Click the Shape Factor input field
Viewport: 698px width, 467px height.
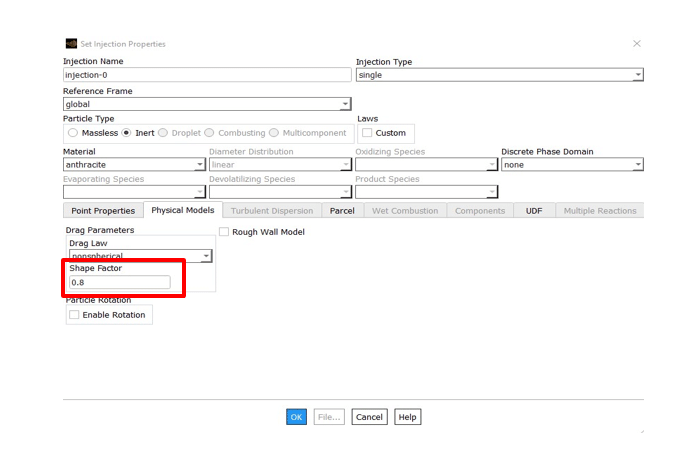[120, 283]
